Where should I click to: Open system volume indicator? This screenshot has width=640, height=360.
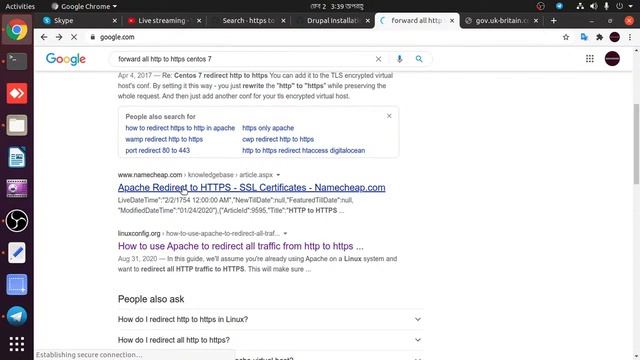point(594,6)
